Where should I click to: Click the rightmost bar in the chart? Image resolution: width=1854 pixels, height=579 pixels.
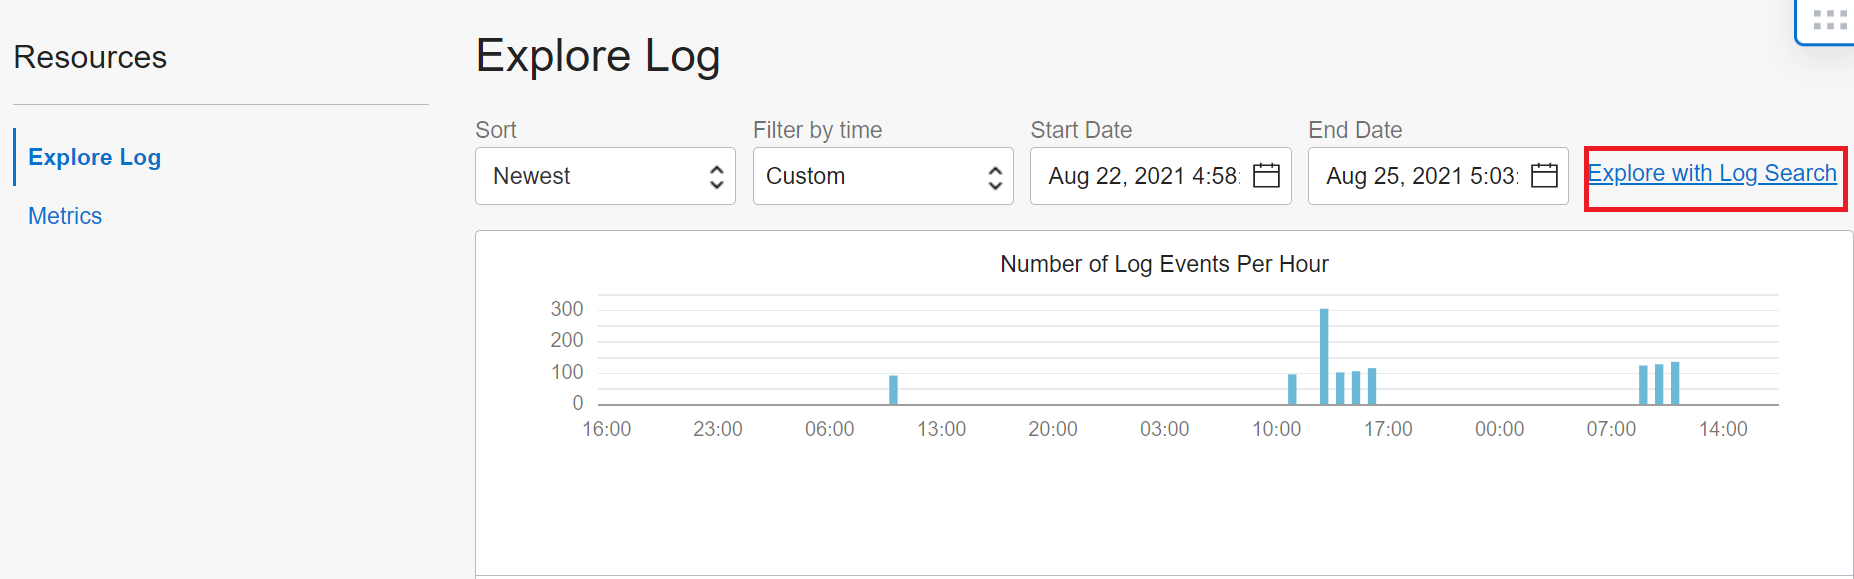(x=1675, y=383)
